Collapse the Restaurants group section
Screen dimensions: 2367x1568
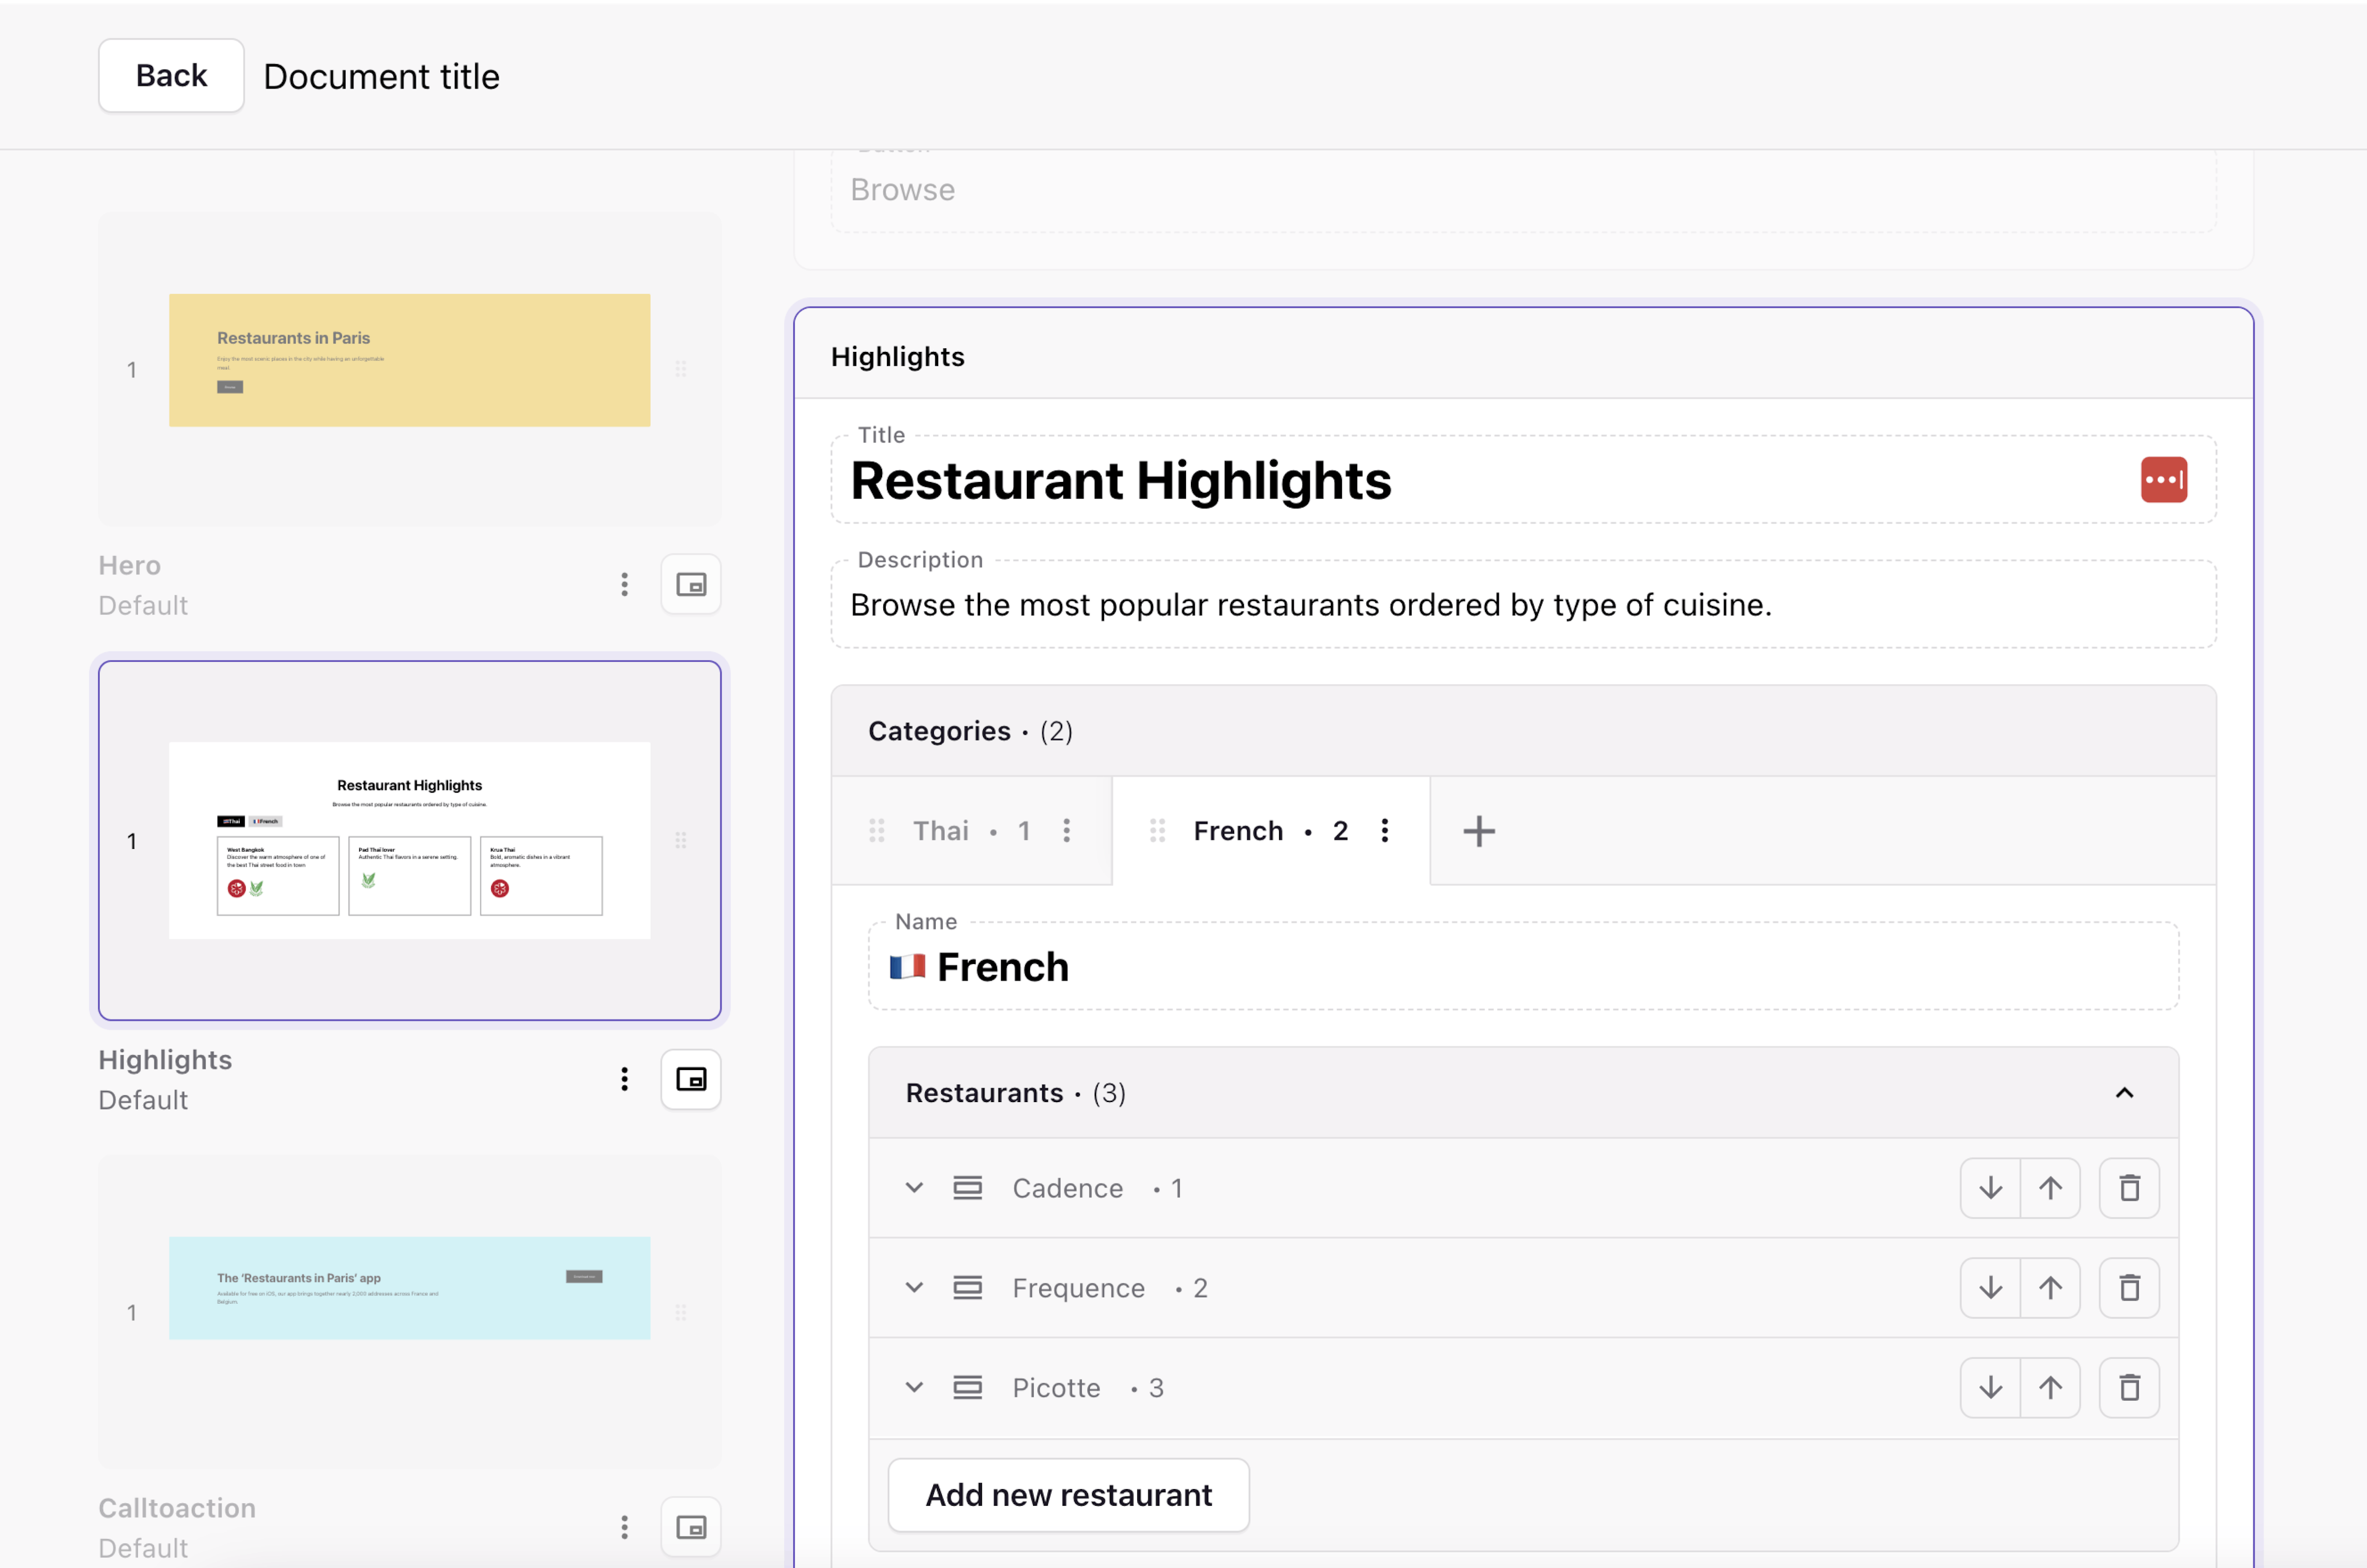(2124, 1093)
